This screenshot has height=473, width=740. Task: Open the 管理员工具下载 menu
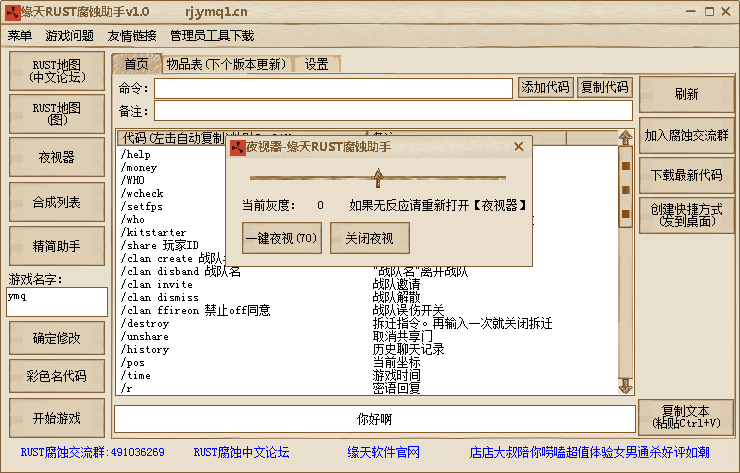[x=212, y=36]
